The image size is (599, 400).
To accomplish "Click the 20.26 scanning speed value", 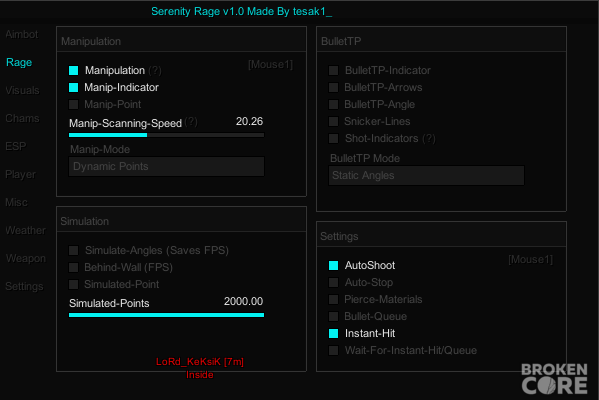I will (x=249, y=121).
